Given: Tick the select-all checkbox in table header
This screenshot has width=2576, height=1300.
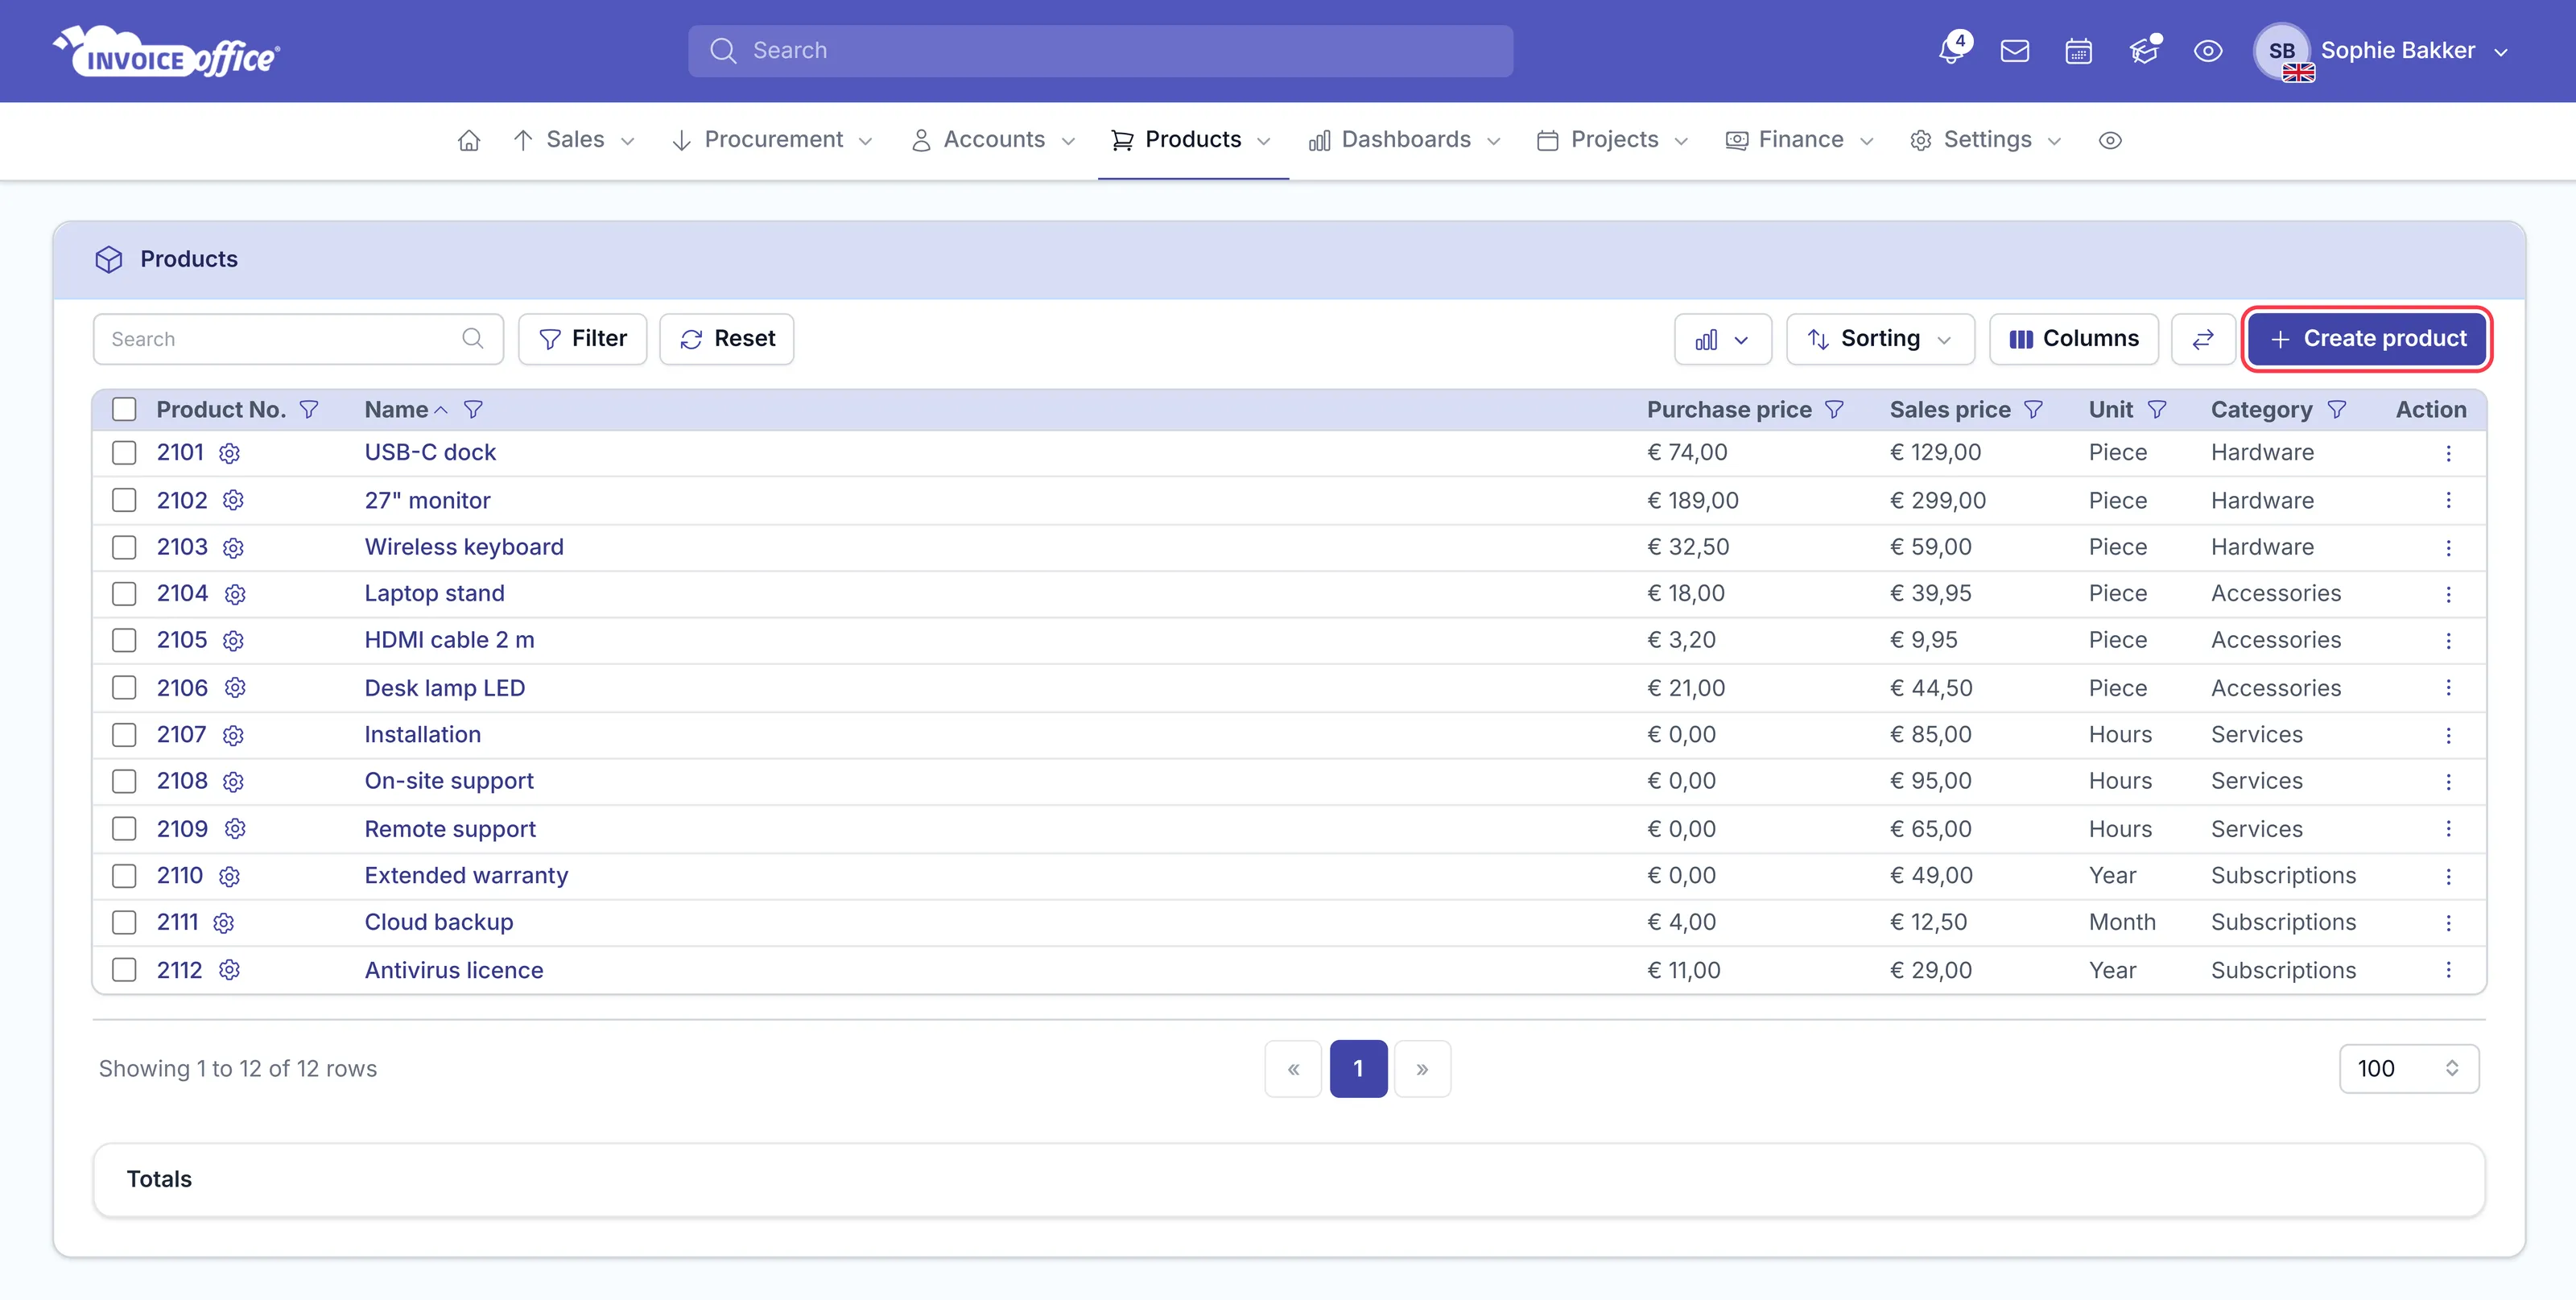Looking at the screenshot, I should [124, 410].
